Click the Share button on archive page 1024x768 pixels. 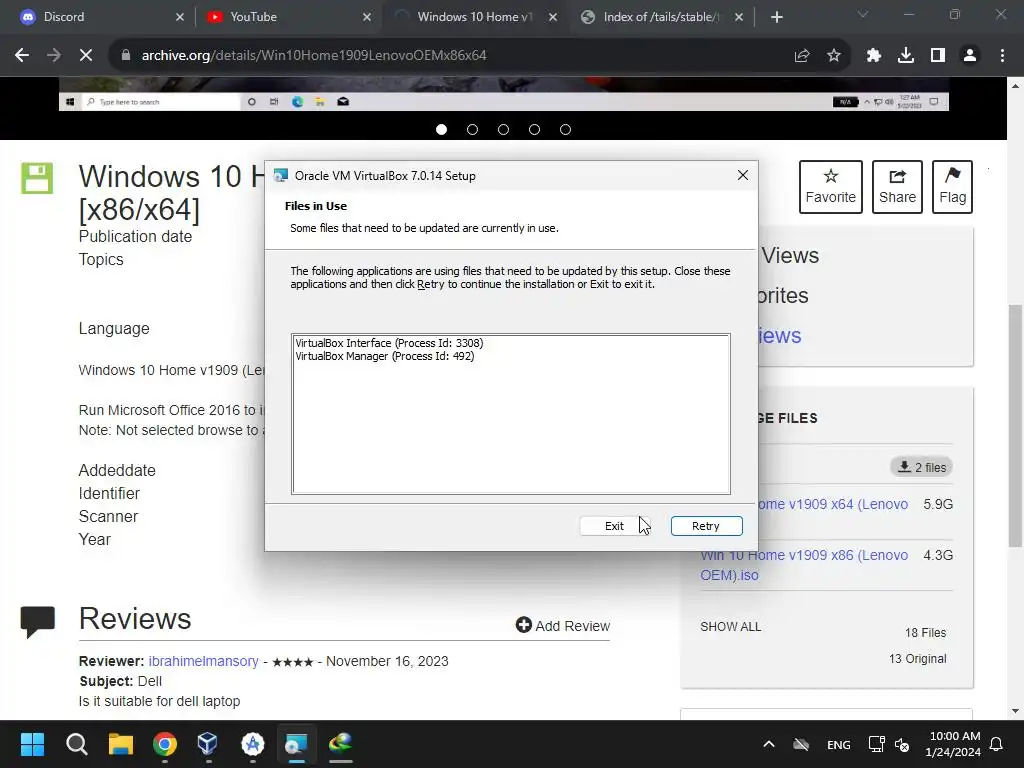pos(897,187)
